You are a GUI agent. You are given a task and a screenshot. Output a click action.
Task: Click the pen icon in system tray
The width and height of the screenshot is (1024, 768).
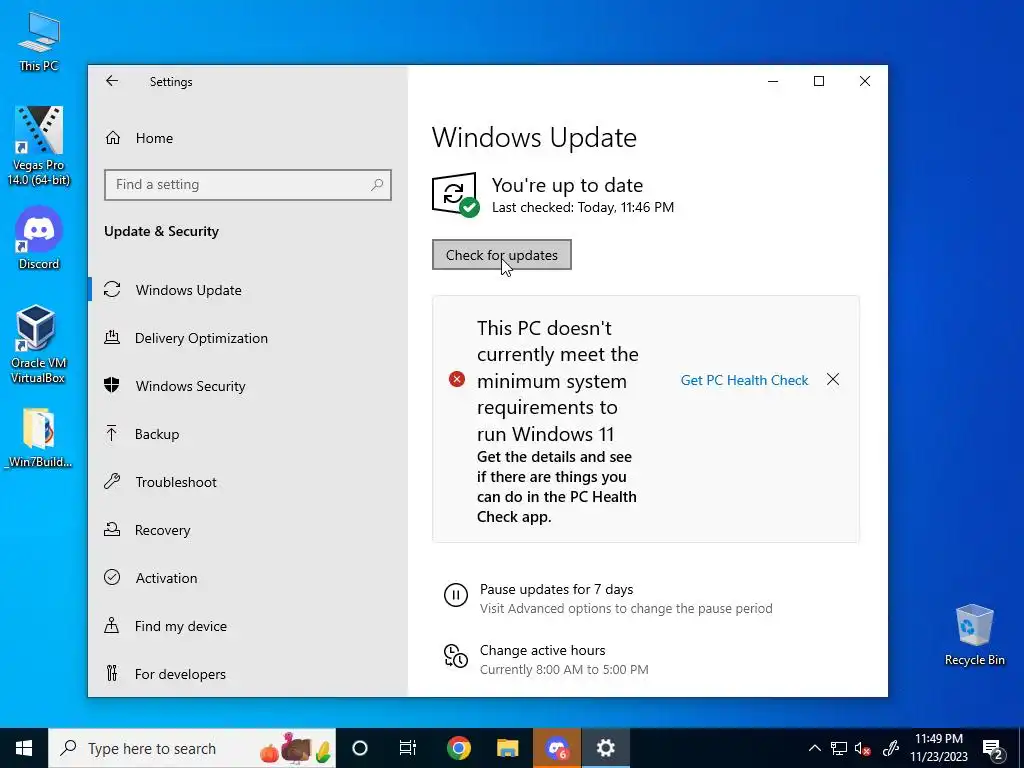891,748
